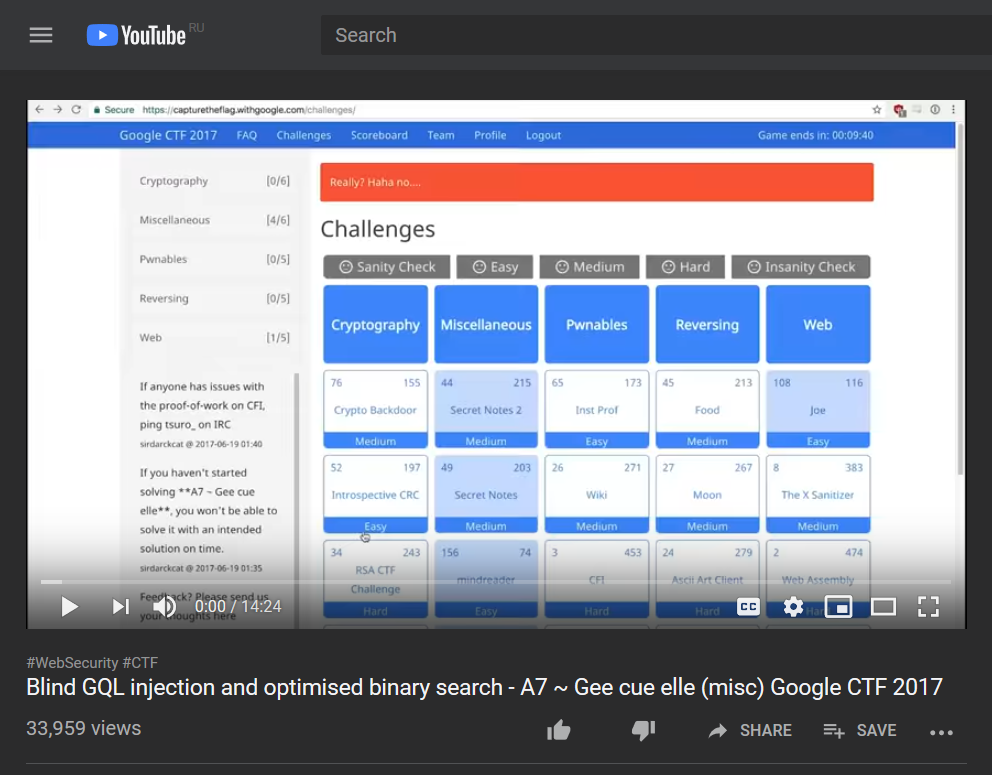This screenshot has height=775, width=992.
Task: Open the #CTF hashtag link
Action: coord(140,662)
